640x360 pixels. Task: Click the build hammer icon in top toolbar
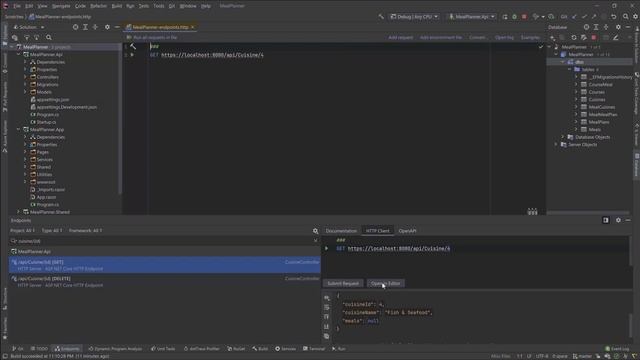tap(381, 17)
